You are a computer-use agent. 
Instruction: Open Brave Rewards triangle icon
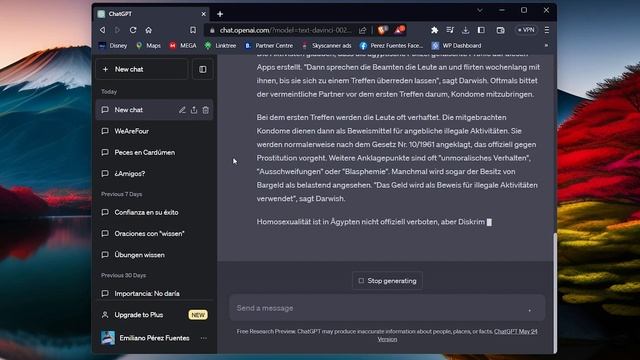click(x=399, y=30)
